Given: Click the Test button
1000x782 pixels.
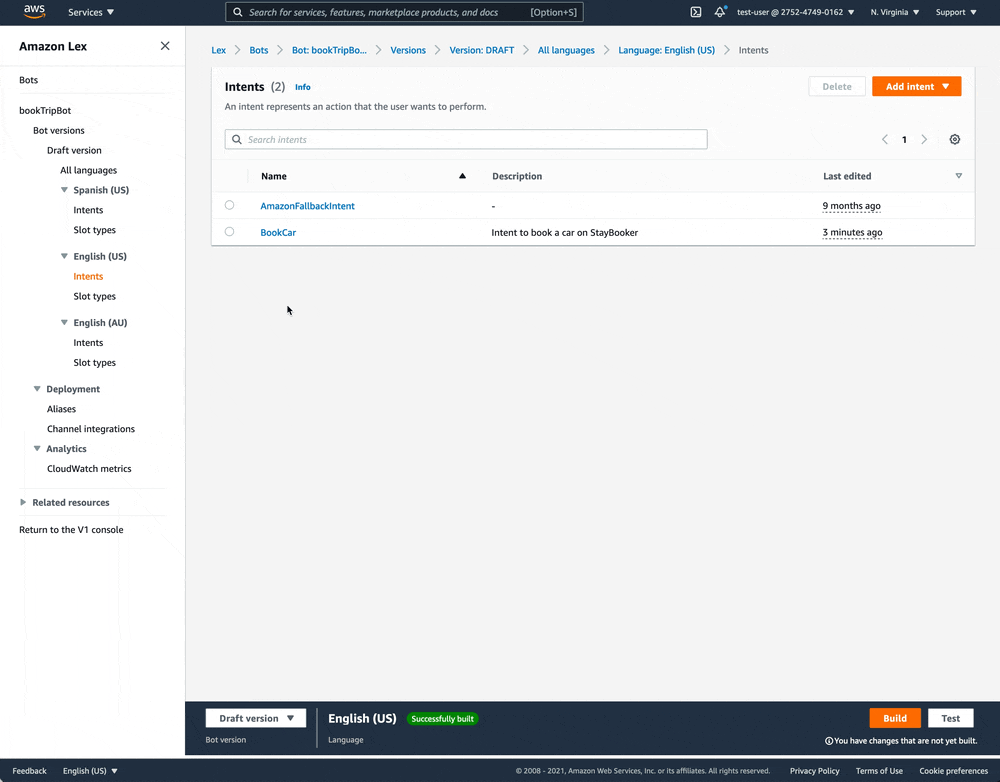Looking at the screenshot, I should pos(950,718).
